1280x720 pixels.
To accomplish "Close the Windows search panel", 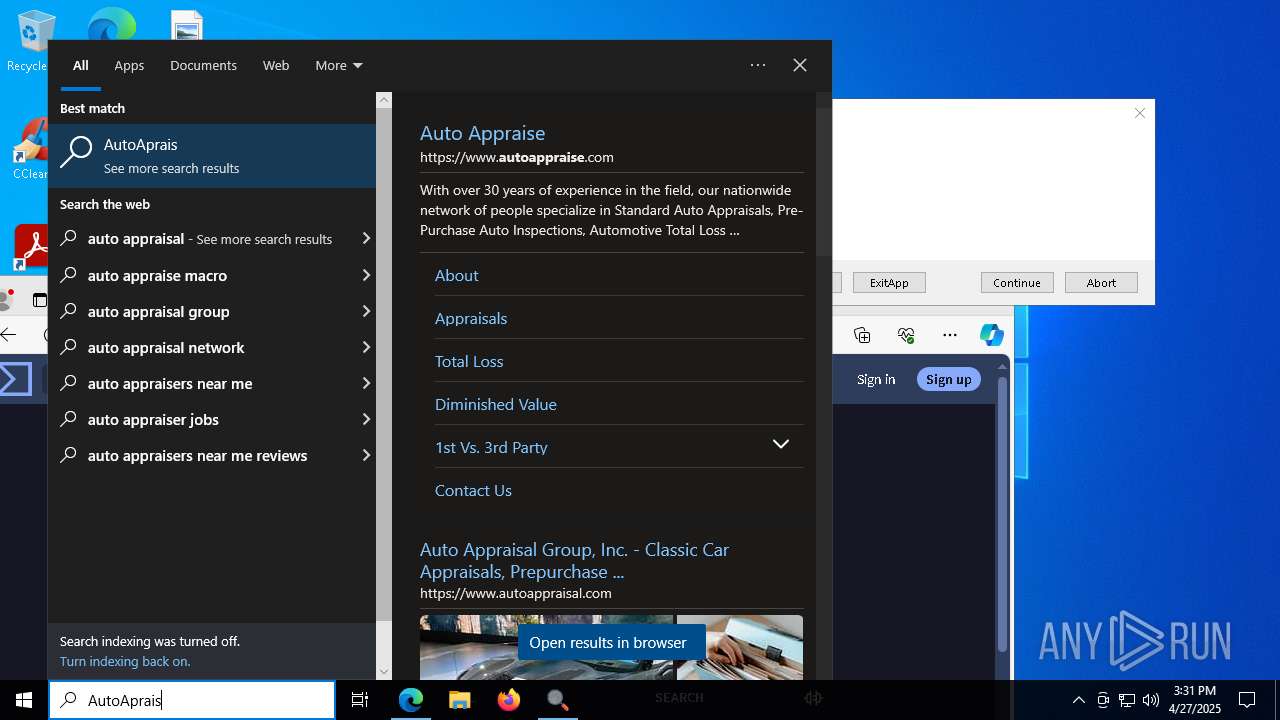I will click(x=800, y=65).
